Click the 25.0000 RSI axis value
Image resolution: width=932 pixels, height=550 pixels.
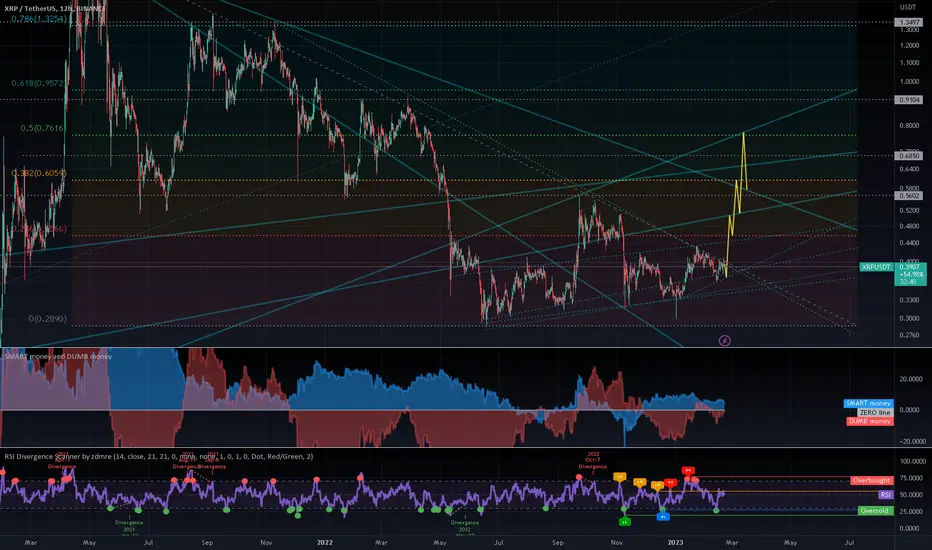click(x=911, y=511)
